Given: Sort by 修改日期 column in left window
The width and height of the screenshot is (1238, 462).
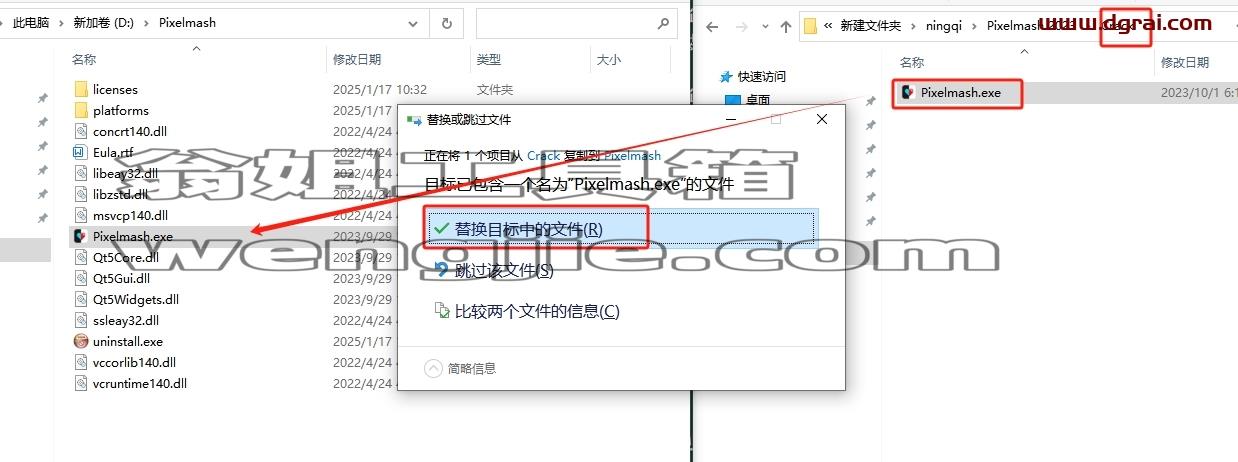Looking at the screenshot, I should (357, 60).
